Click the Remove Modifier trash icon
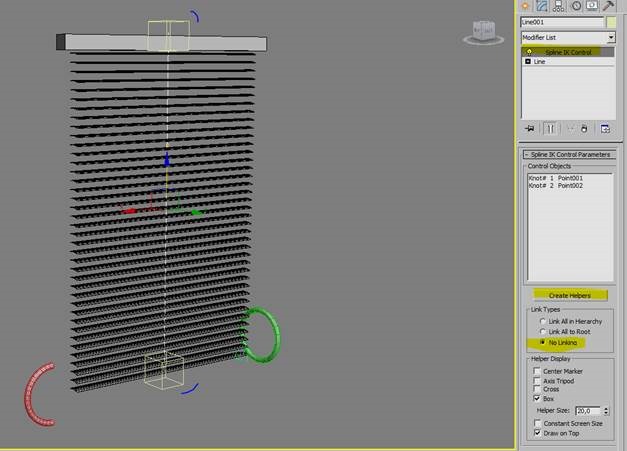This screenshot has width=627, height=451. point(584,128)
